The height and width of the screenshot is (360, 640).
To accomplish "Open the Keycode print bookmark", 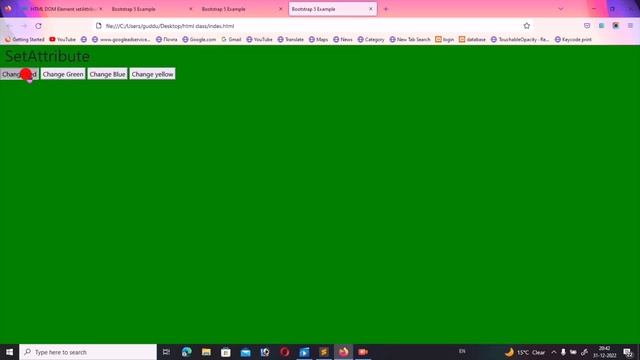I will pyautogui.click(x=573, y=40).
